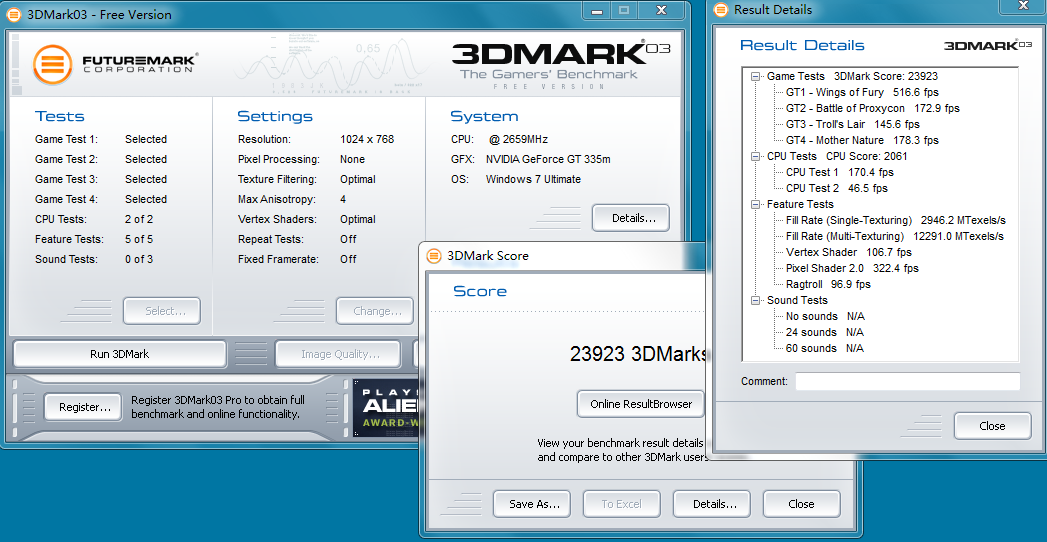
Task: Collapse the Feature Tests tree node
Action: pos(756,205)
